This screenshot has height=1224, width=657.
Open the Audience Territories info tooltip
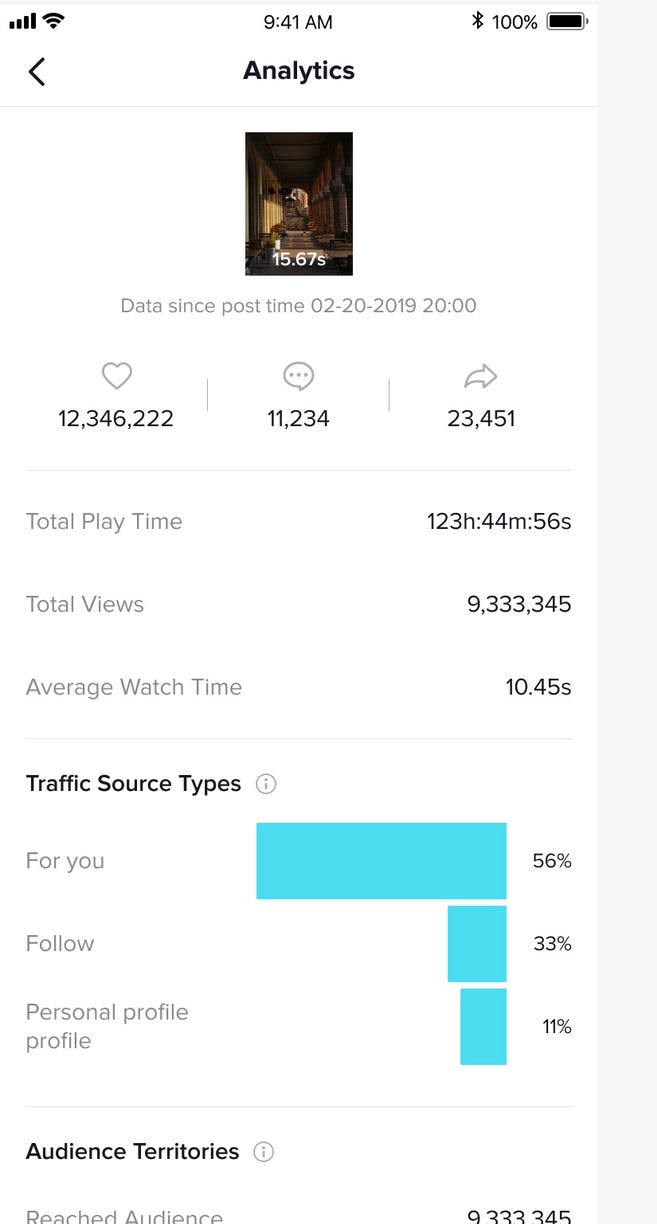pyautogui.click(x=262, y=1151)
